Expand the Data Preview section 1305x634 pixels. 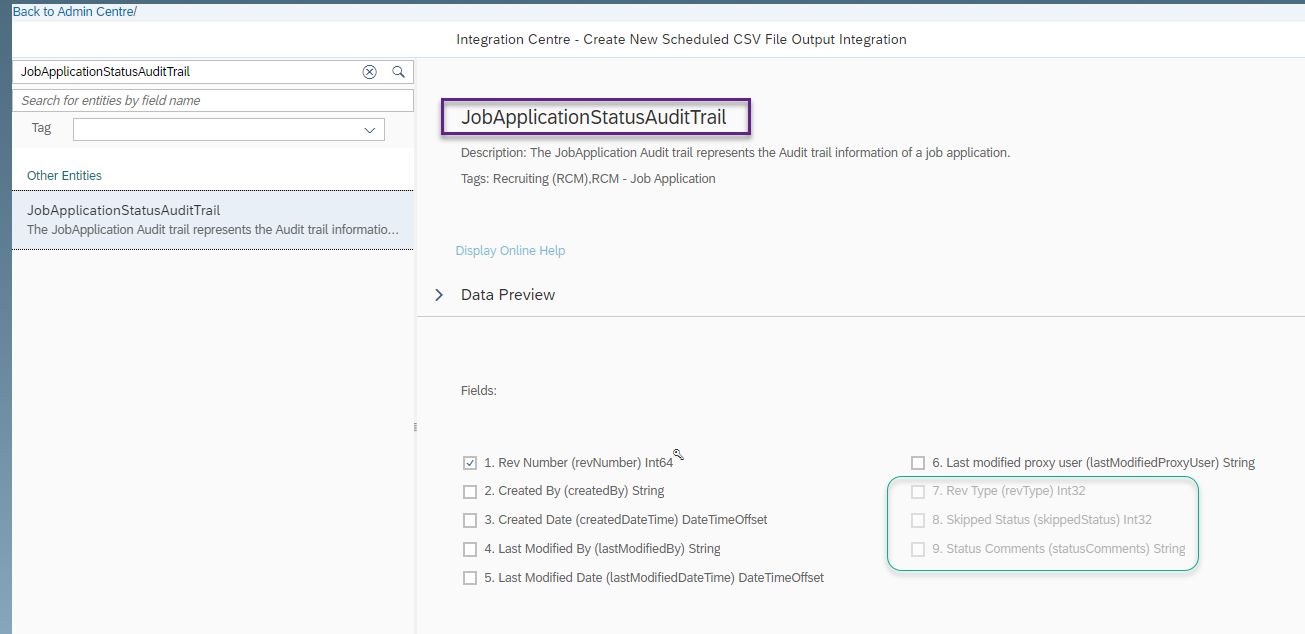[x=439, y=295]
